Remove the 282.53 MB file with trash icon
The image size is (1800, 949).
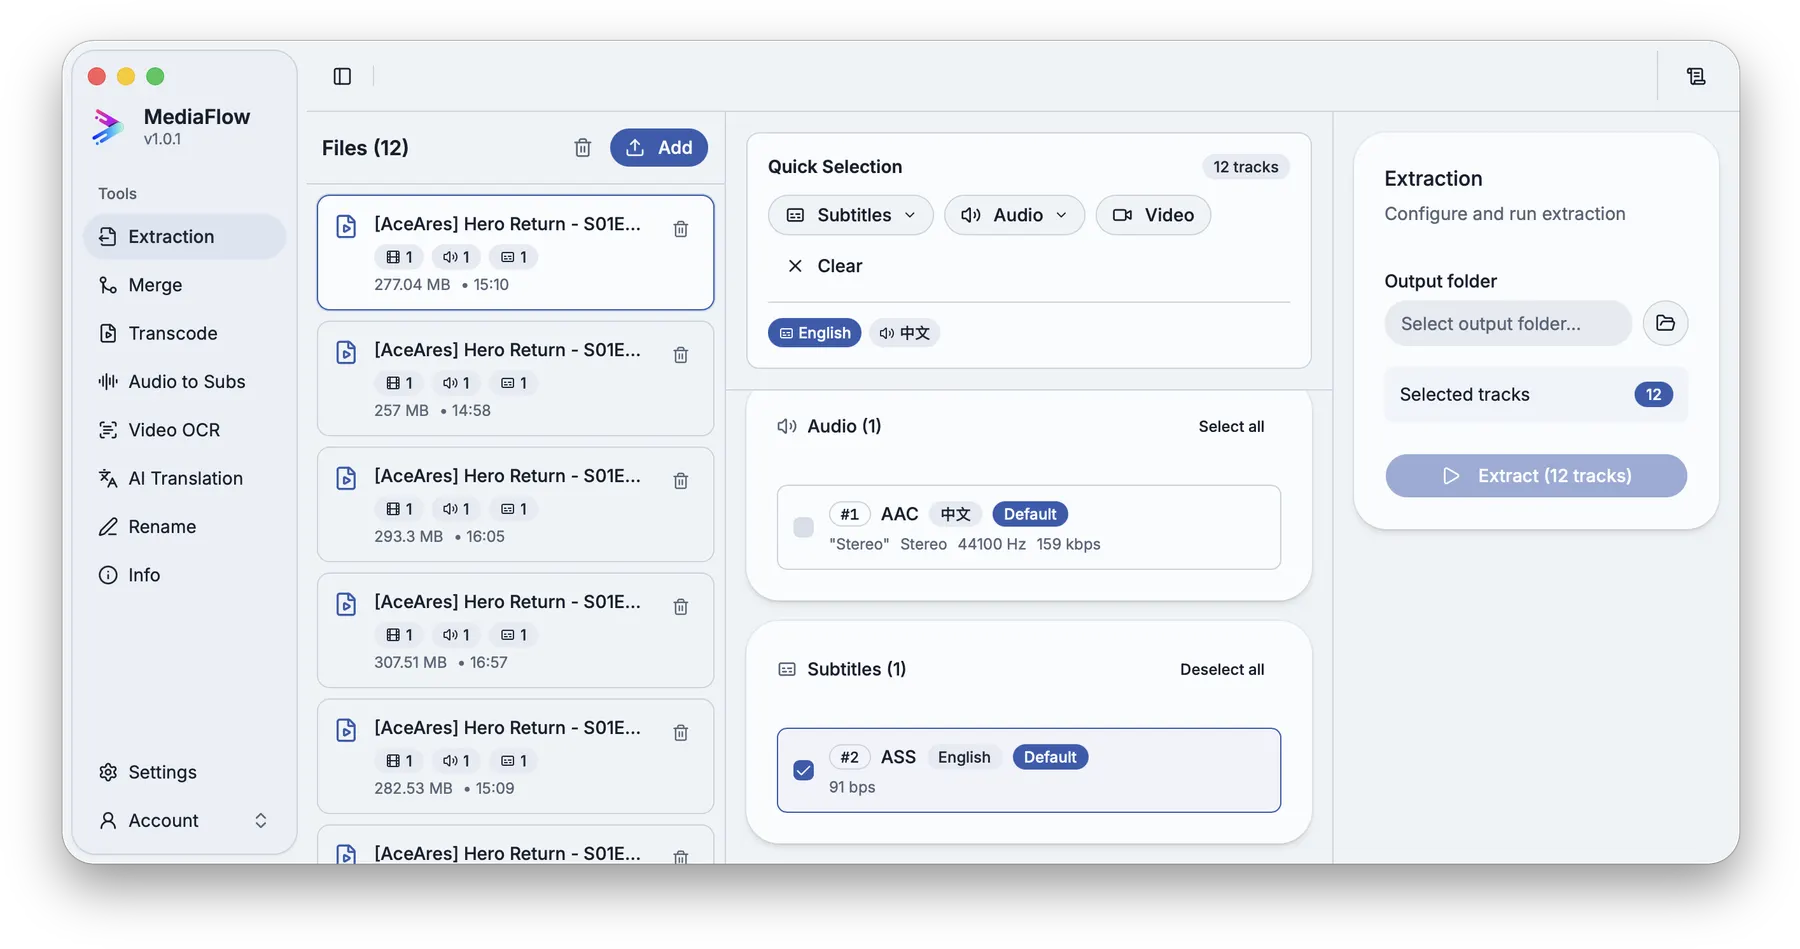click(x=681, y=733)
